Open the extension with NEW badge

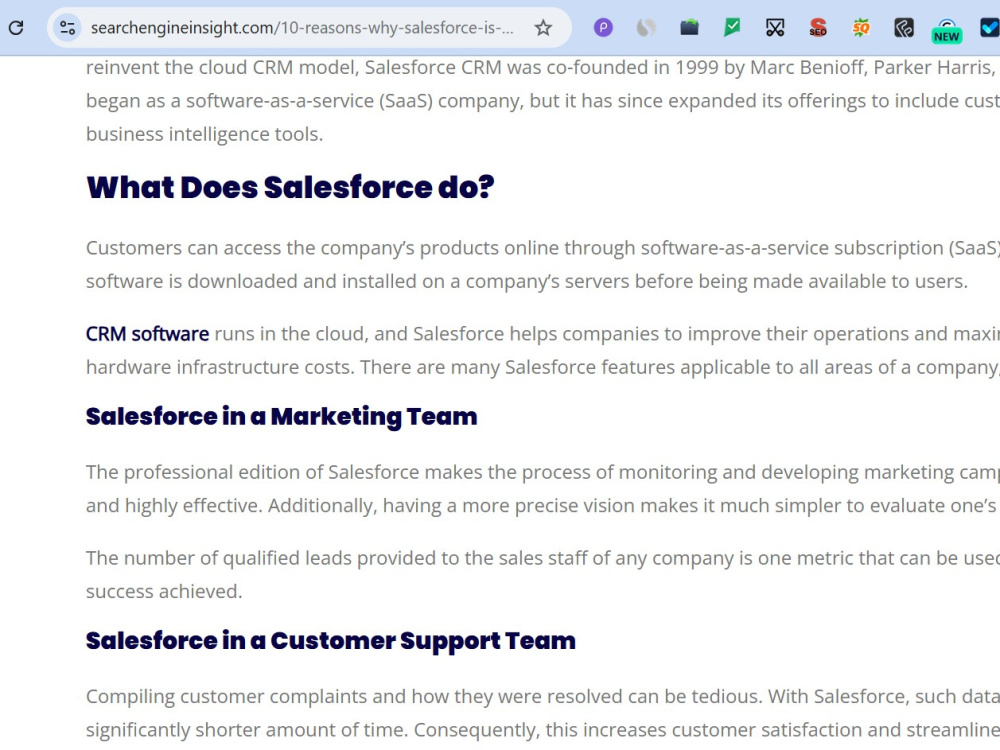(946, 30)
